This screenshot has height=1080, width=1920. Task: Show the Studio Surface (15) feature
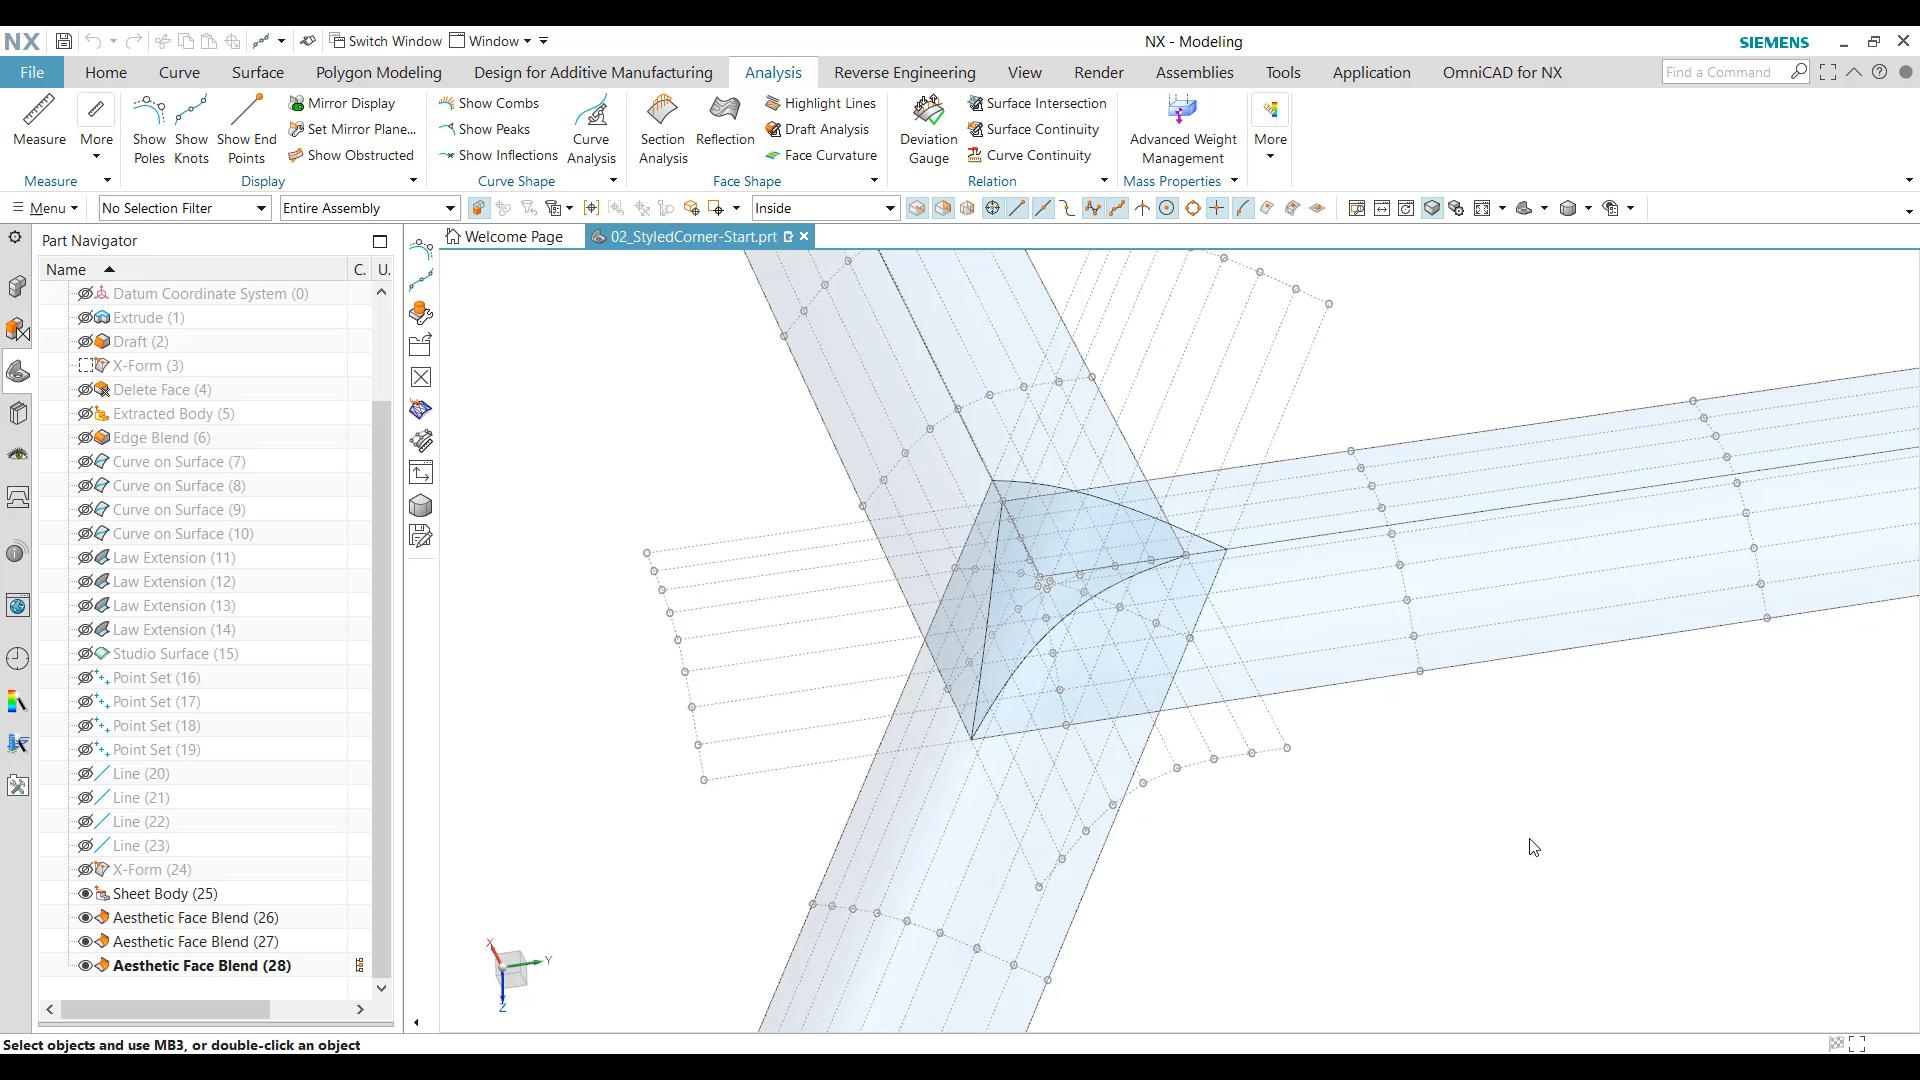pos(86,654)
